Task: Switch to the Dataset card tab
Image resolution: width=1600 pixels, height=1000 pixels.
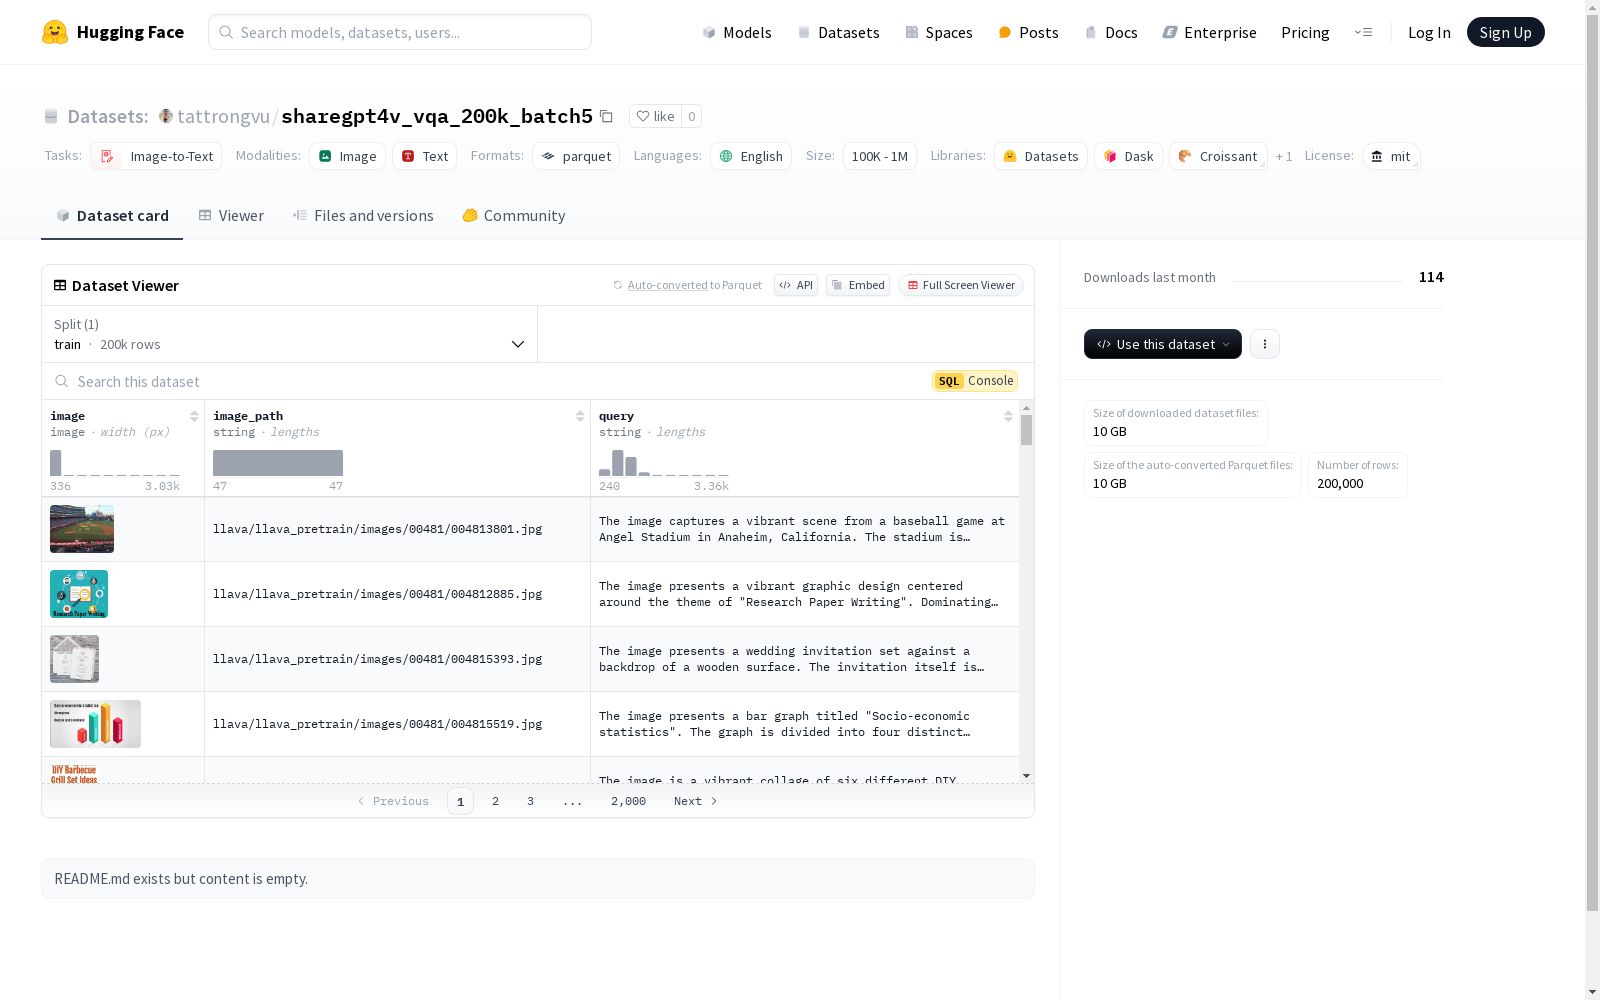Action: (x=112, y=216)
